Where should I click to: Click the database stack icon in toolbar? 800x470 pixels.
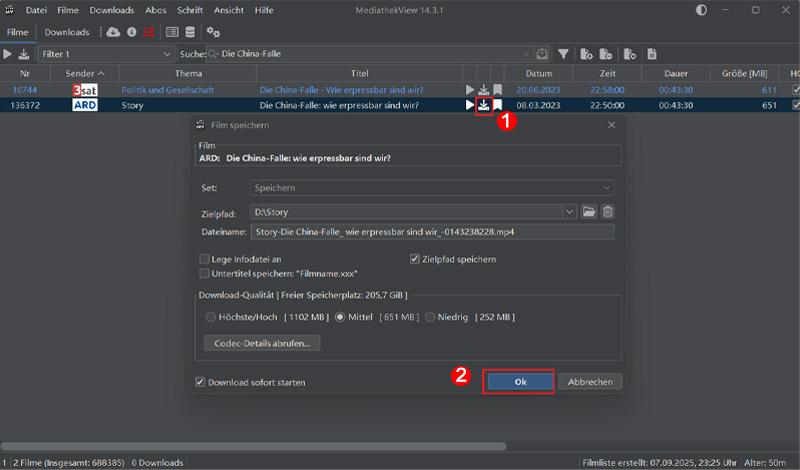pos(190,32)
